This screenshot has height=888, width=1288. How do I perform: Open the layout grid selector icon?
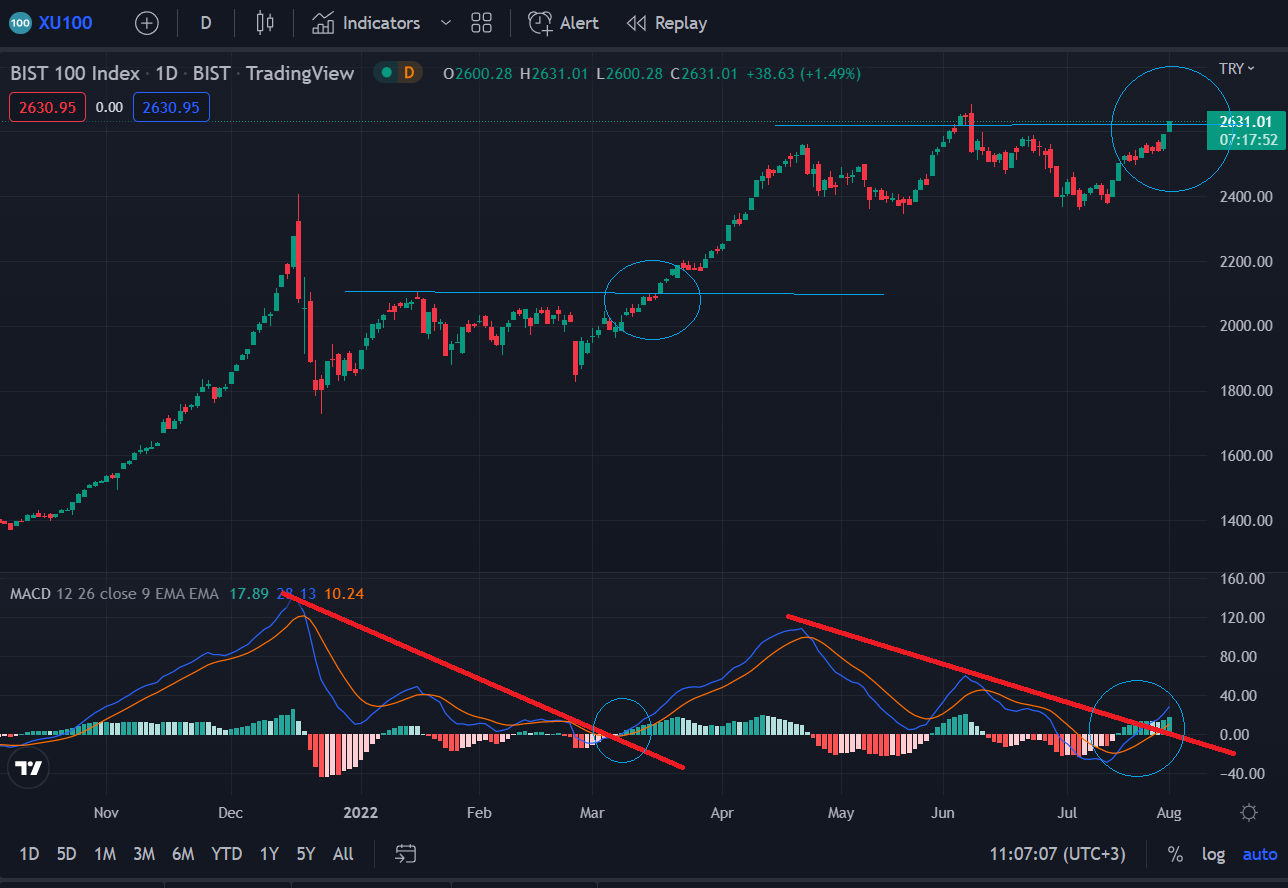[481, 23]
